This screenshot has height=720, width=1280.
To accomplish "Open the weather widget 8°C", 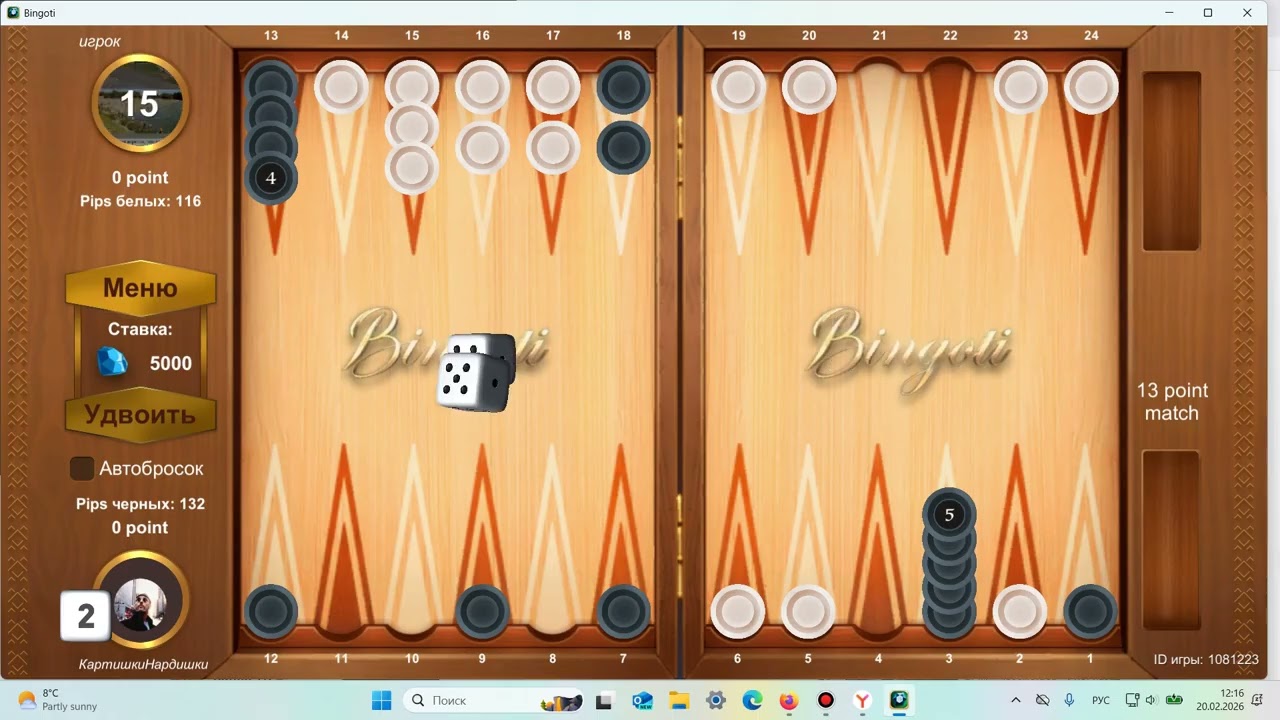I will (x=58, y=700).
